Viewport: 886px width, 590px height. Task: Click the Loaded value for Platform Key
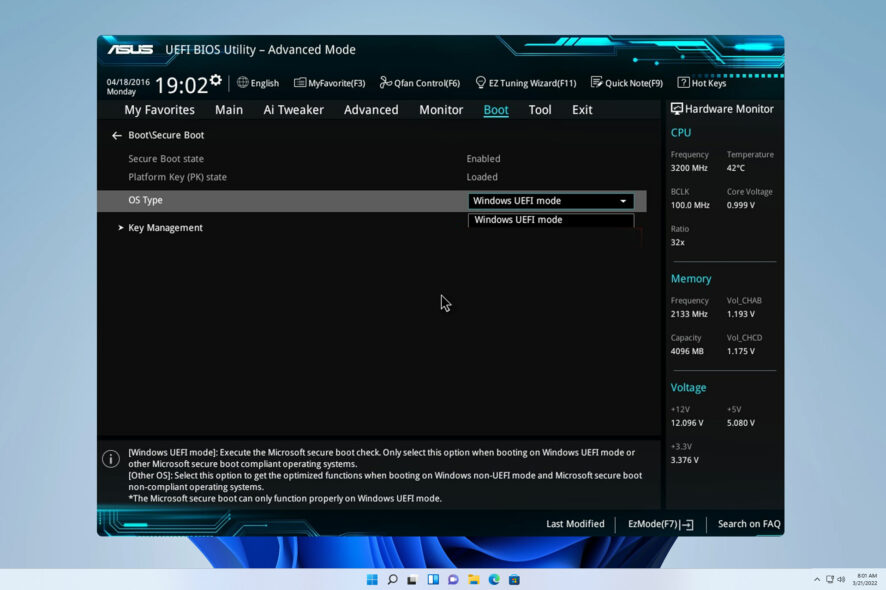(482, 177)
